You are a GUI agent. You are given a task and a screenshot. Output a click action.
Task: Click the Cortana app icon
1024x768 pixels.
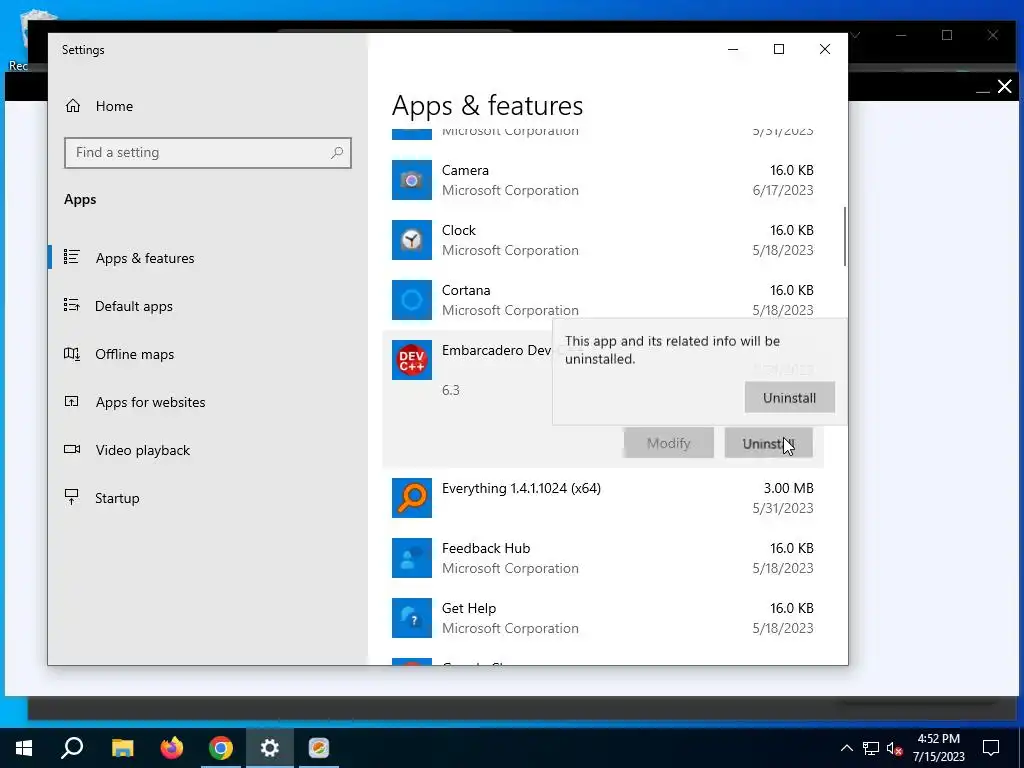(x=411, y=300)
